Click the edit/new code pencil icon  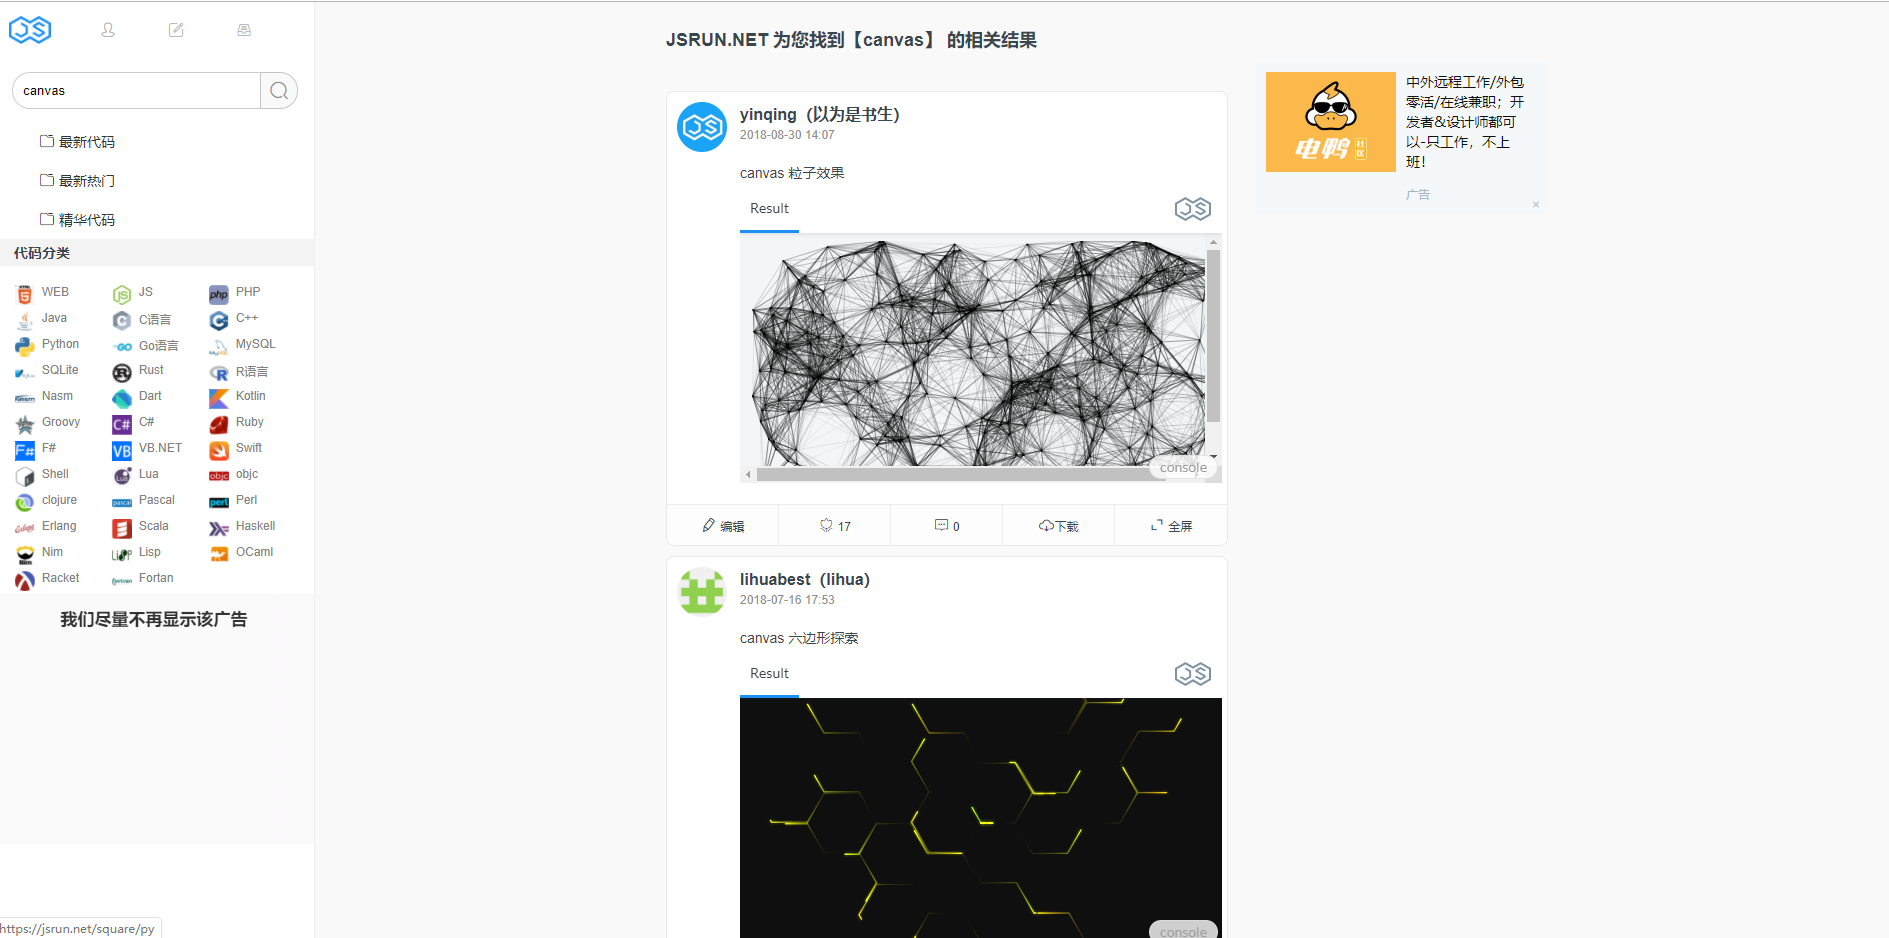click(x=176, y=30)
